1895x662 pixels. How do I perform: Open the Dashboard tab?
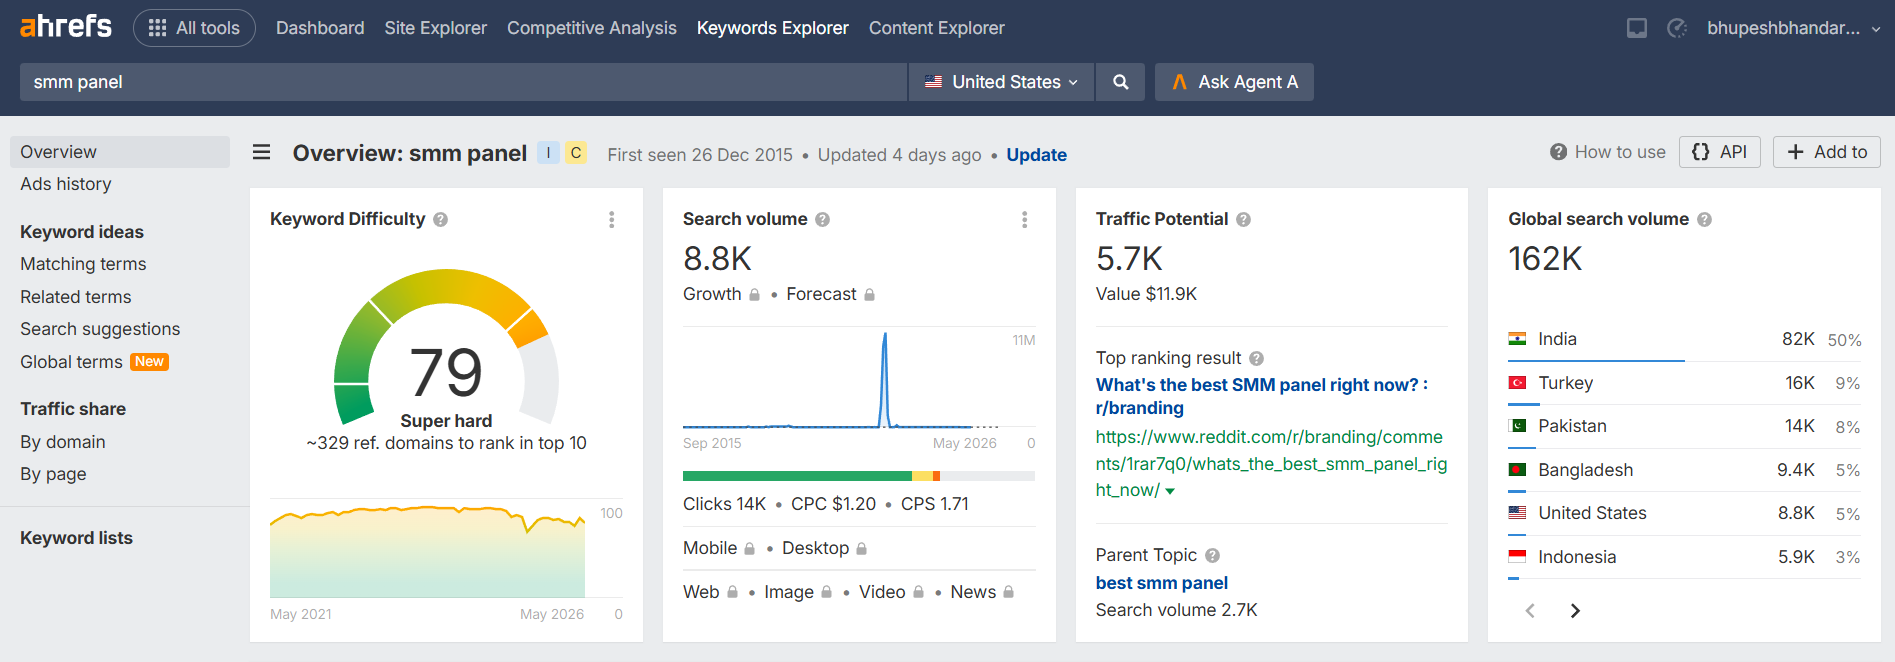pos(320,28)
